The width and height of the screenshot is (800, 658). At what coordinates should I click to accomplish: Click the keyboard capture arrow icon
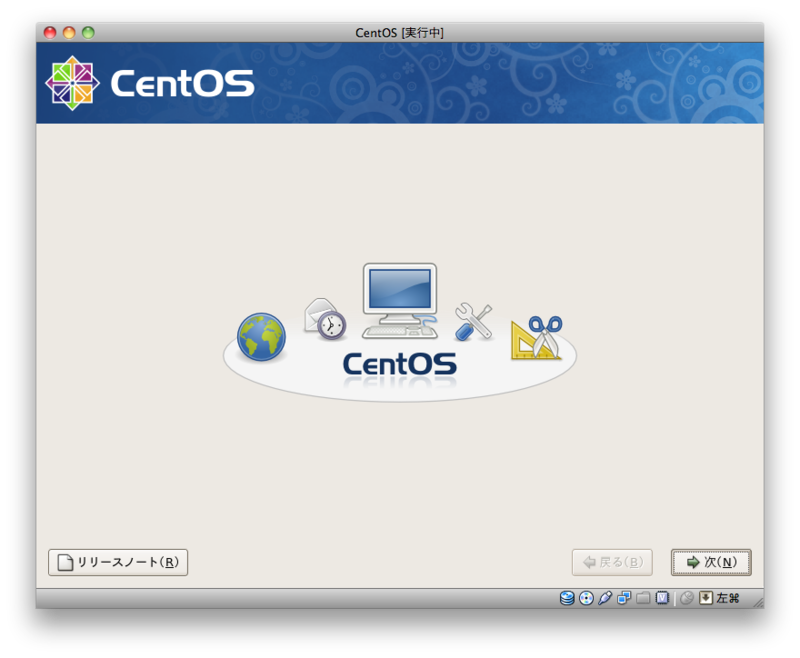706,598
